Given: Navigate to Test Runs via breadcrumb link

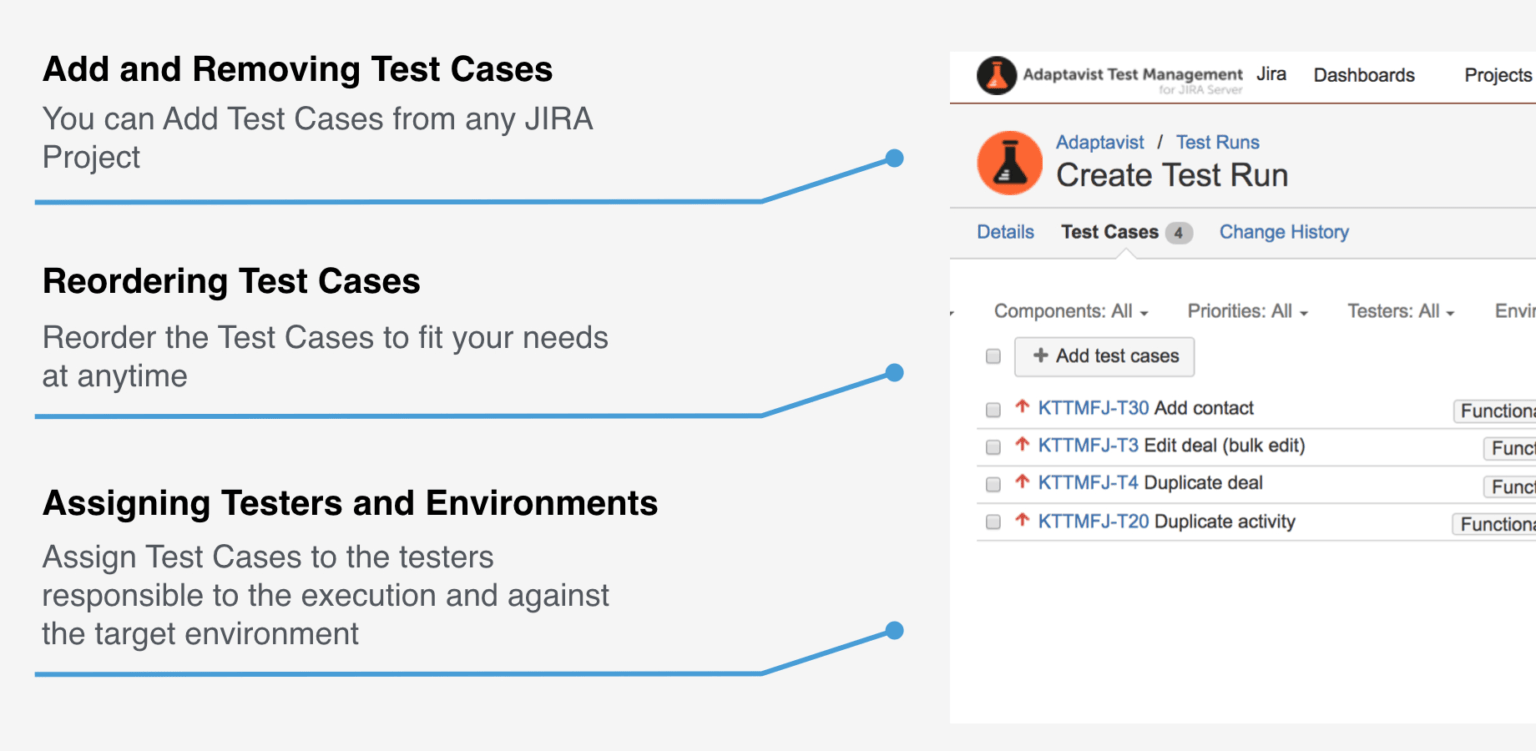Looking at the screenshot, I should (x=1217, y=142).
